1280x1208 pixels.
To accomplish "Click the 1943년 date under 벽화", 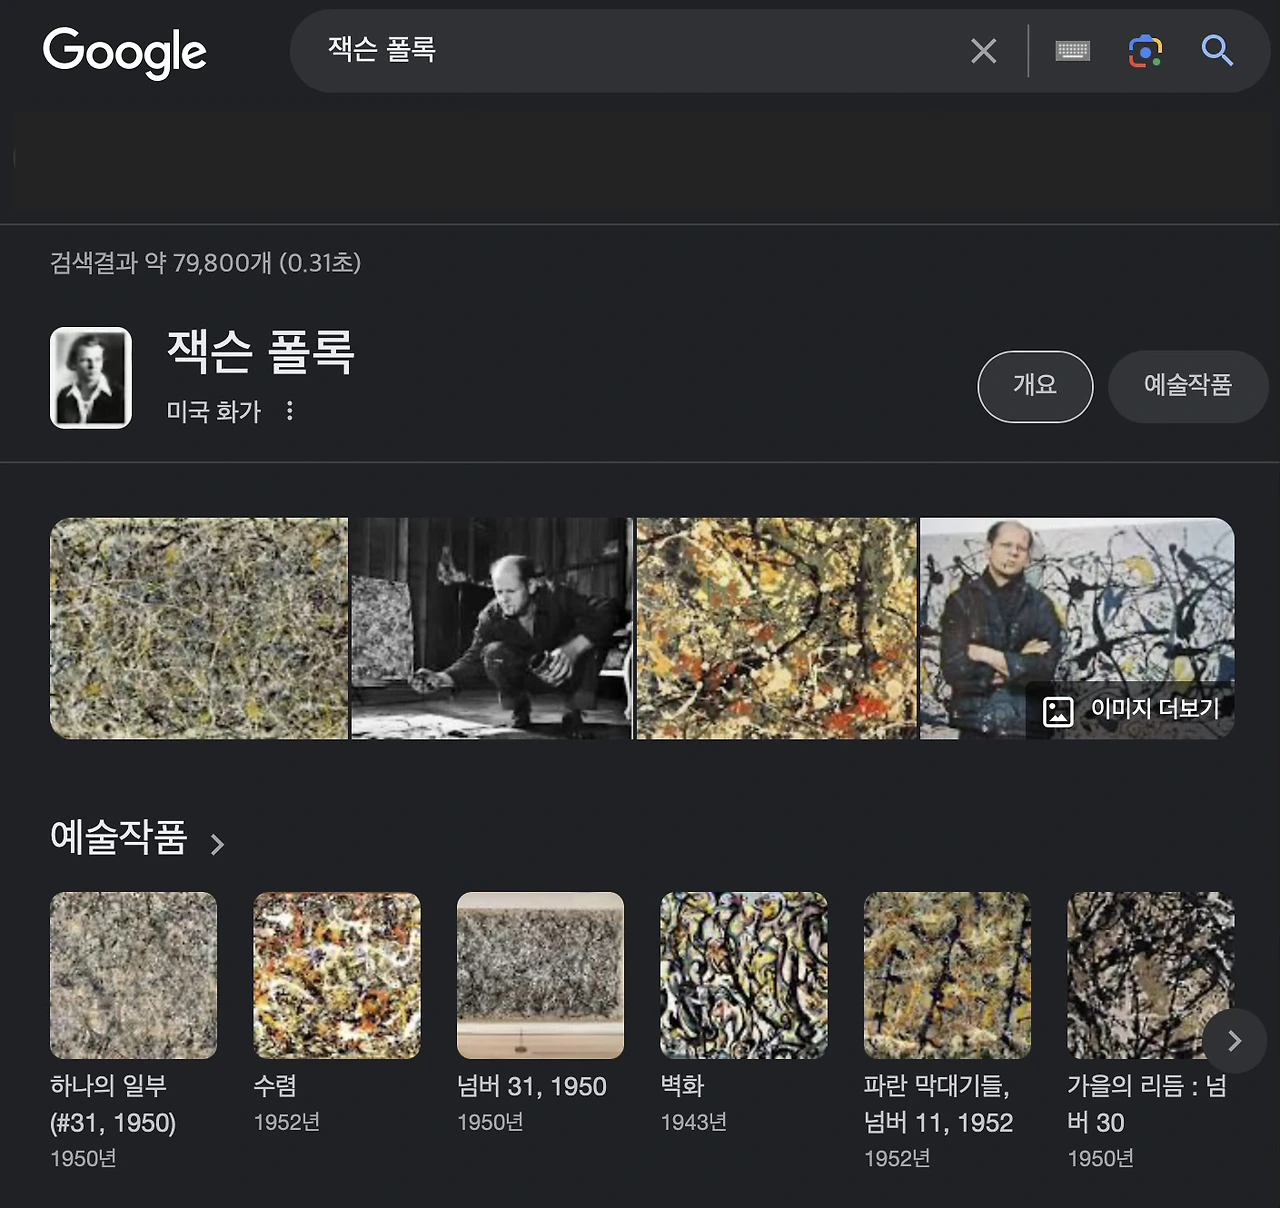I will 694,1122.
